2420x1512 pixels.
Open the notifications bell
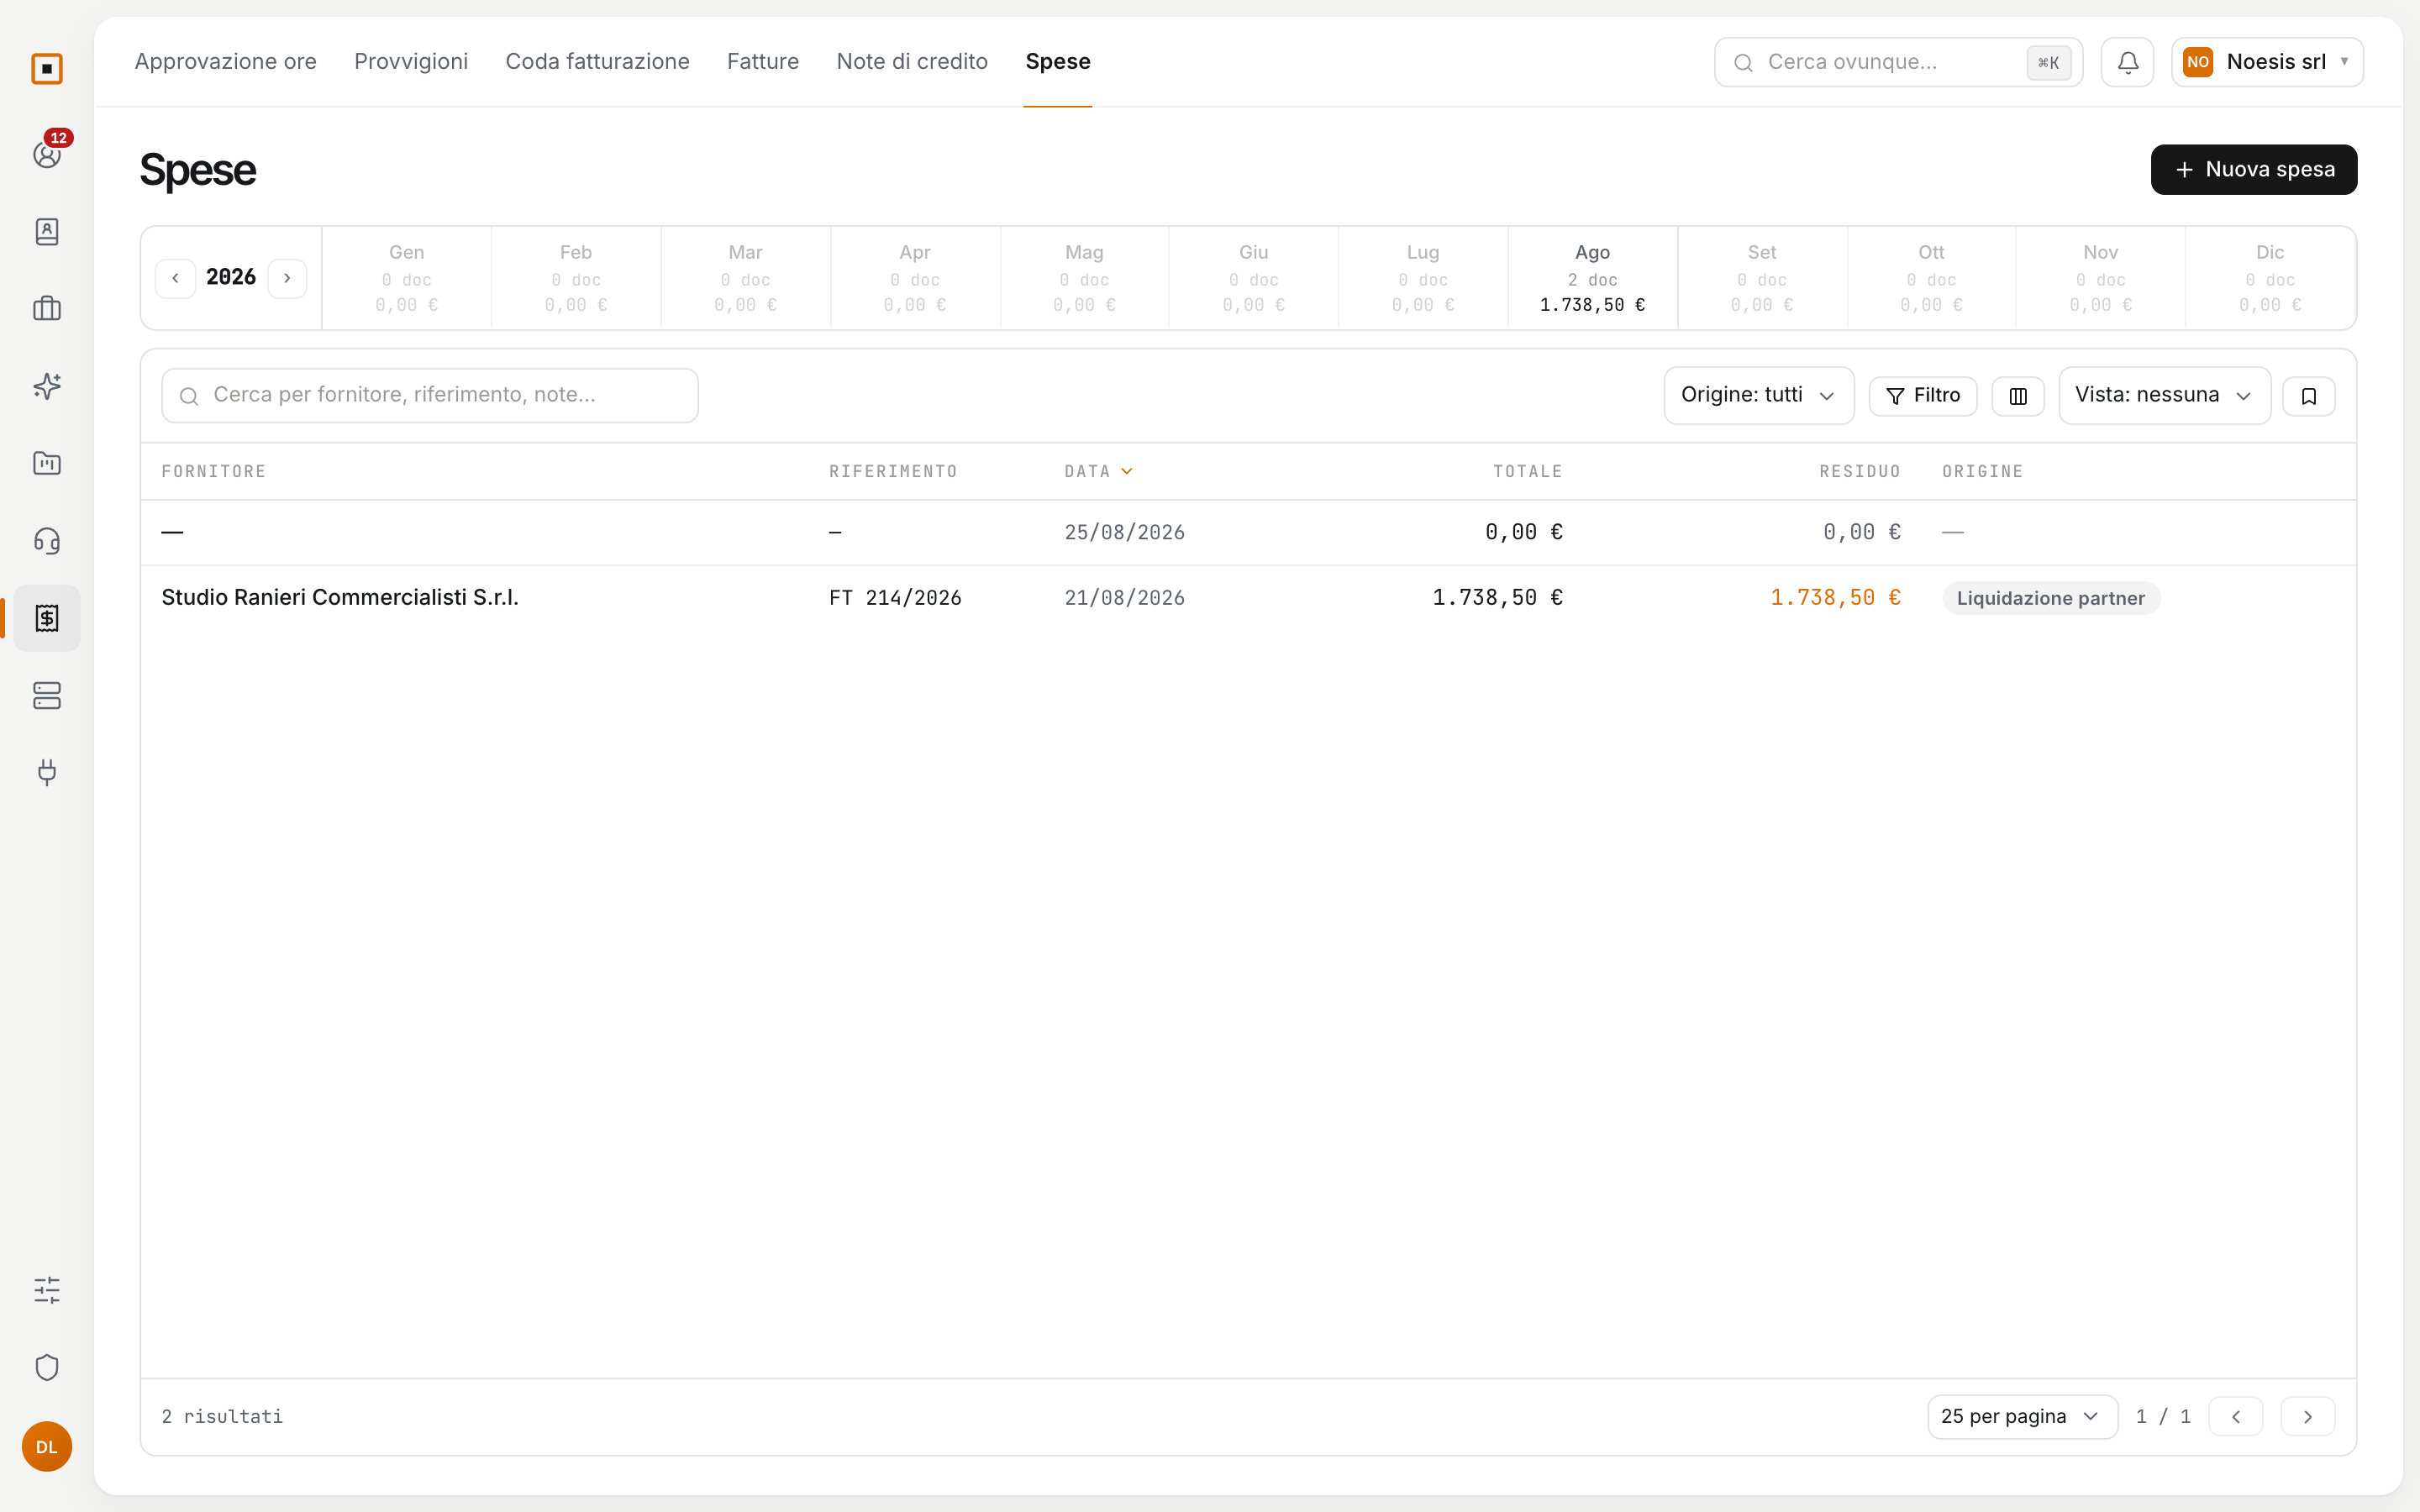coord(2127,62)
